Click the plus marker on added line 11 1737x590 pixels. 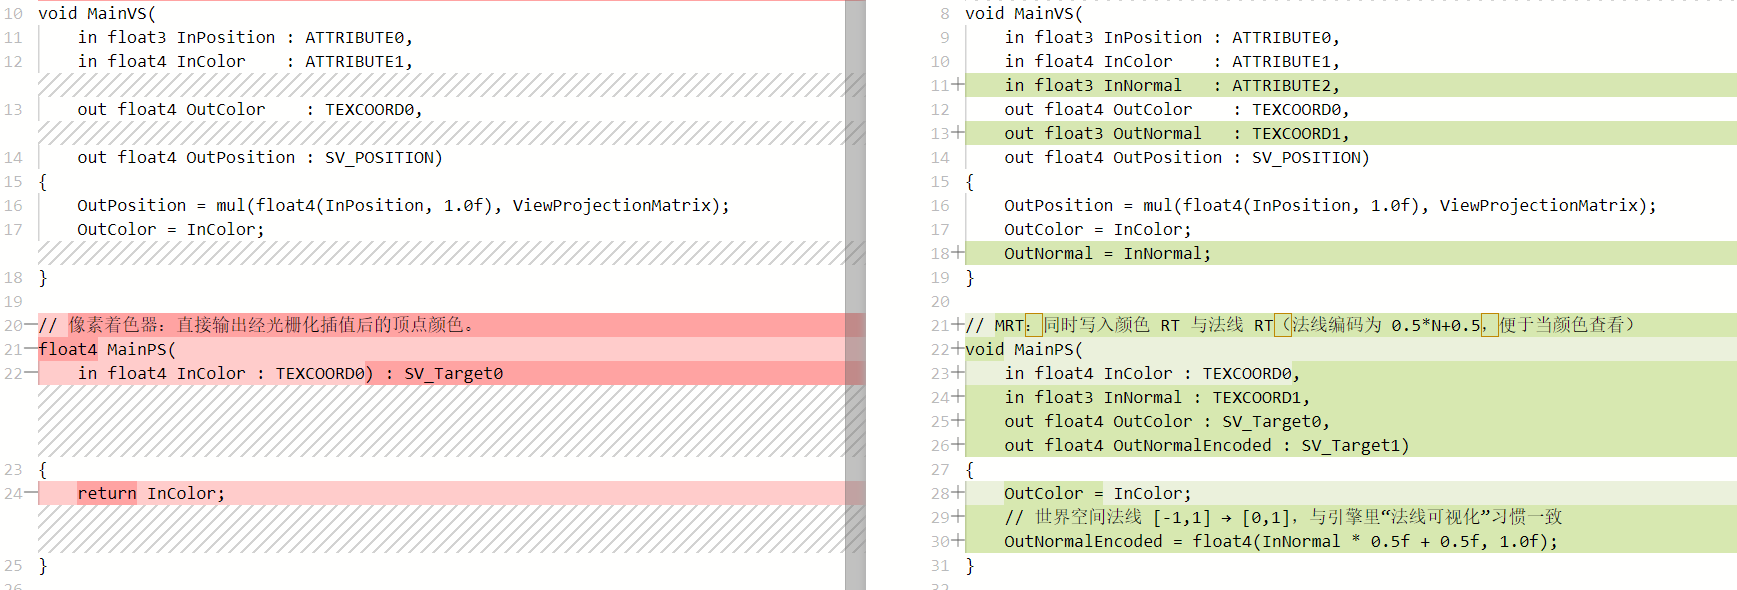[x=958, y=85]
